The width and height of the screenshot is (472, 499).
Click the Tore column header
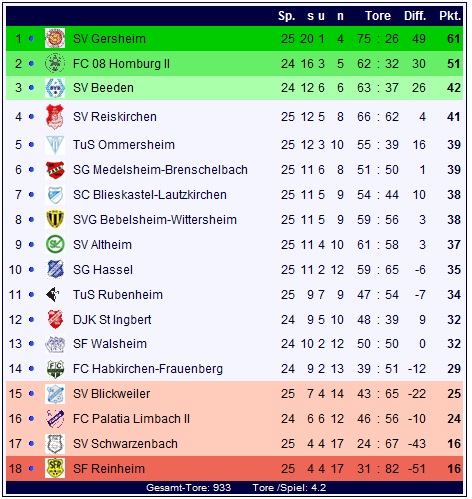[x=378, y=16]
